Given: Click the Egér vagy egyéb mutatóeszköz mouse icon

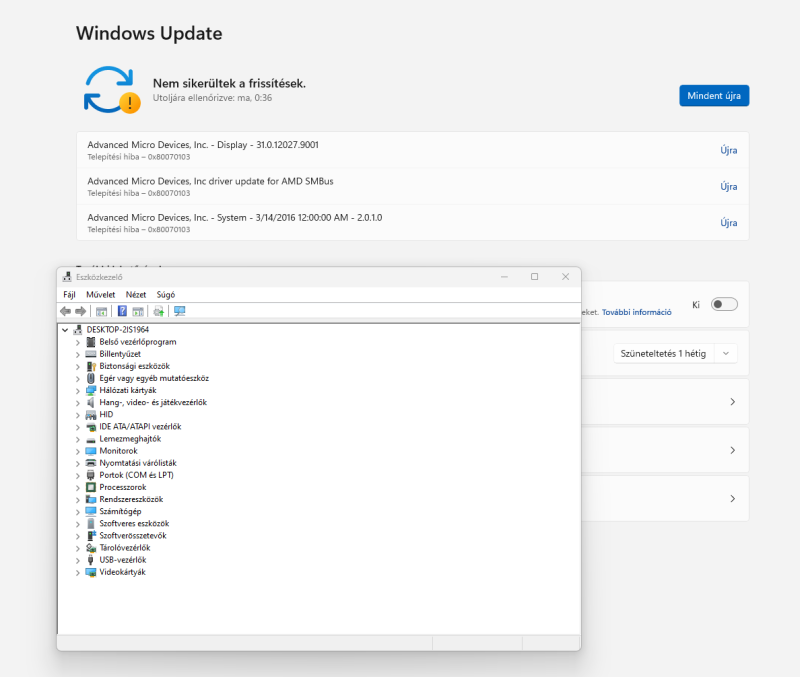Looking at the screenshot, I should click(x=91, y=378).
